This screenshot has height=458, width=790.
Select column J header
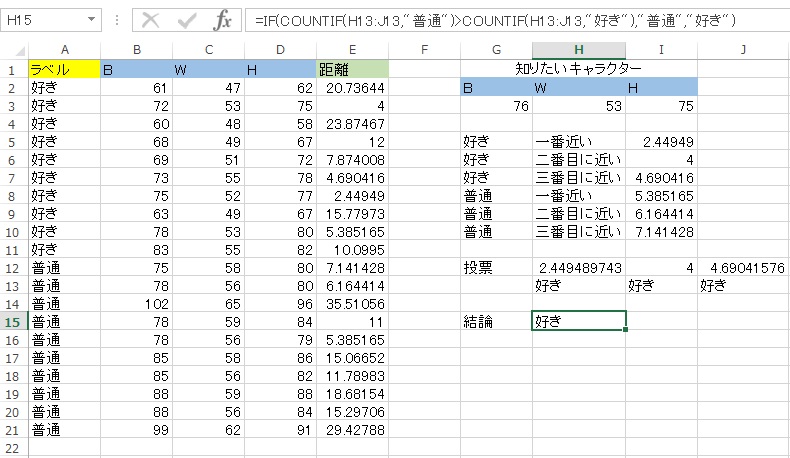click(x=743, y=50)
